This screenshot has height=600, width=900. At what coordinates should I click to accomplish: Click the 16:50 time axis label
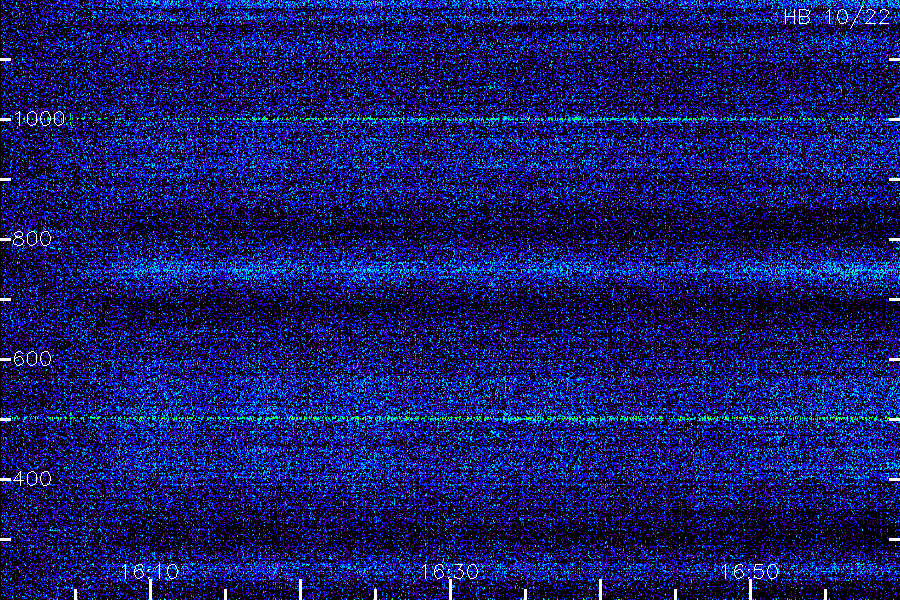coord(750,571)
